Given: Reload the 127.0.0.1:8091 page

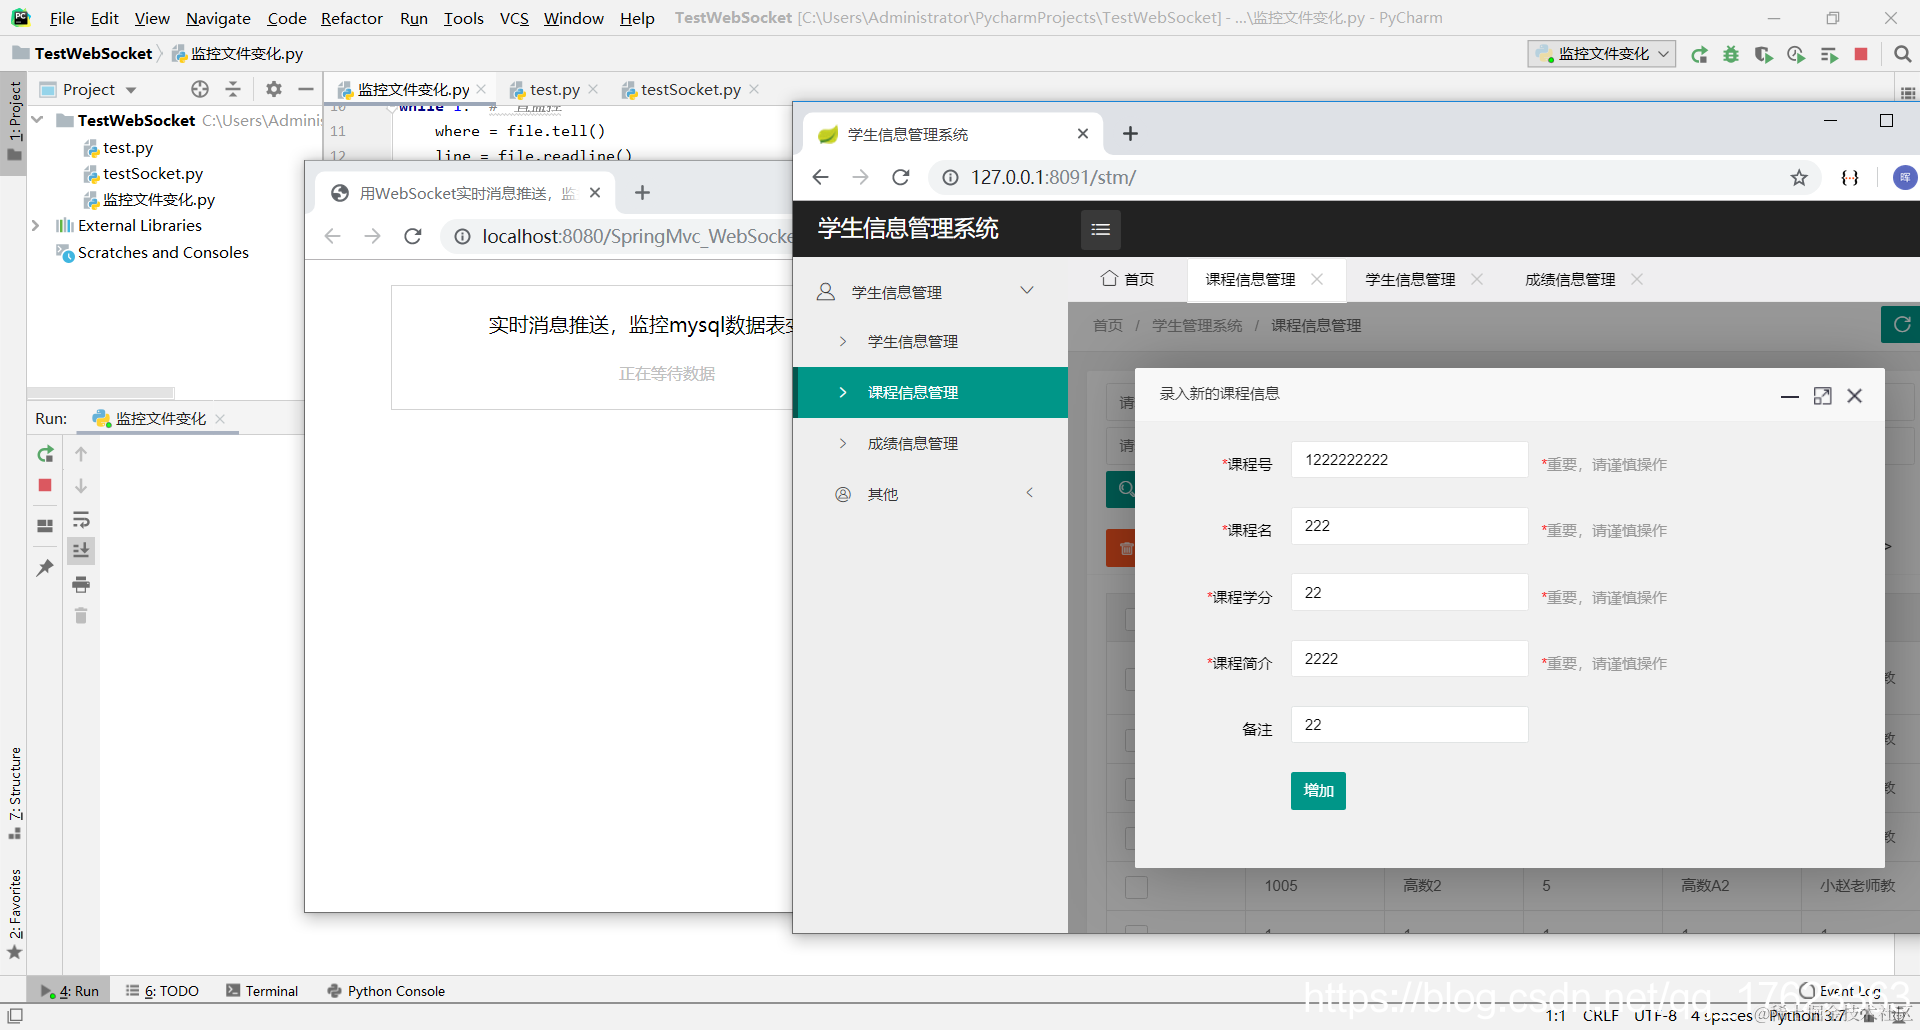Looking at the screenshot, I should point(901,177).
